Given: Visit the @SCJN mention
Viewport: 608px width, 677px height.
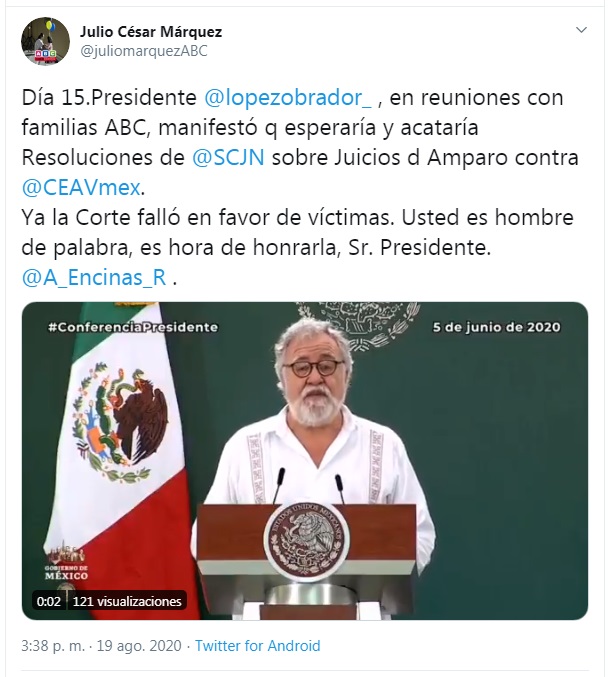Looking at the screenshot, I should tap(228, 158).
